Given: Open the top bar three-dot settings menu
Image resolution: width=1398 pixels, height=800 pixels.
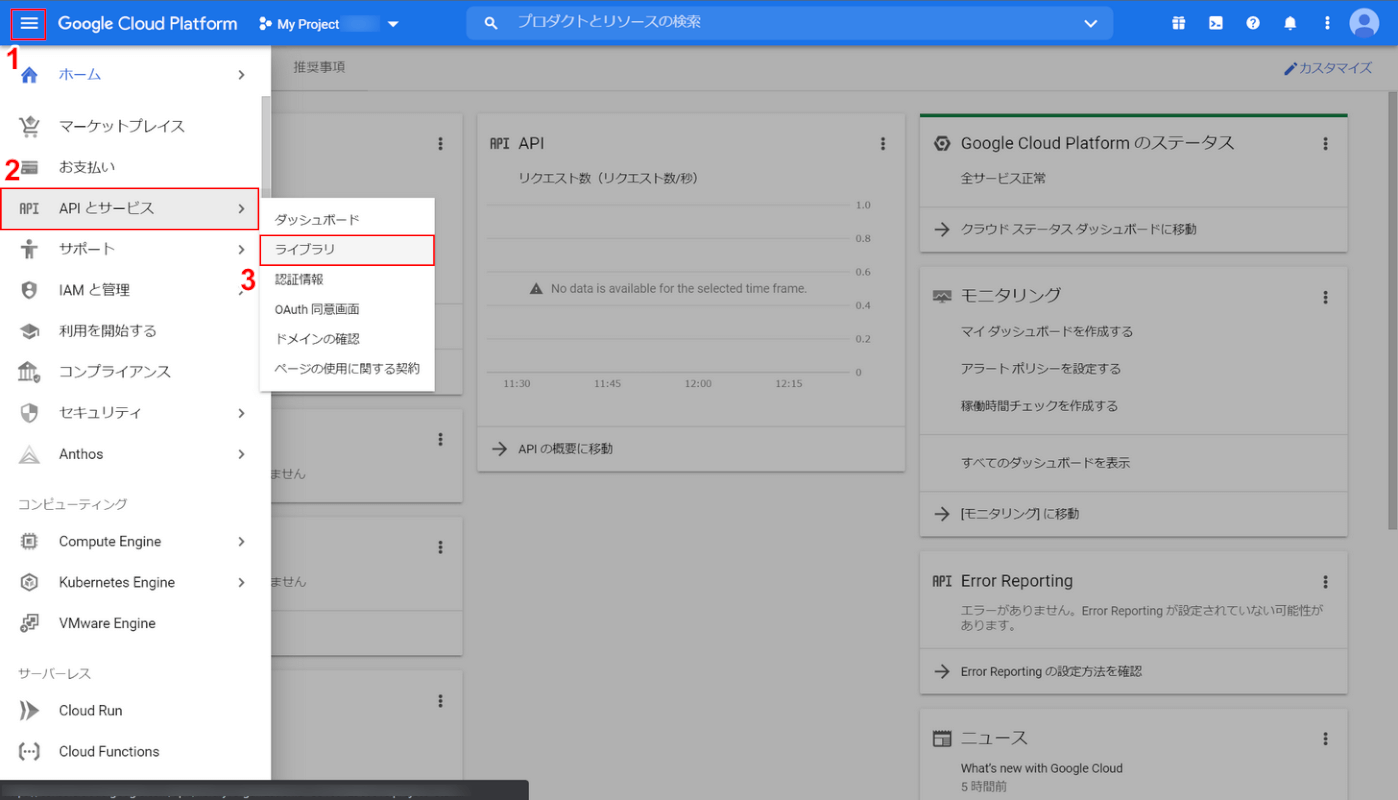Looking at the screenshot, I should pyautogui.click(x=1327, y=23).
